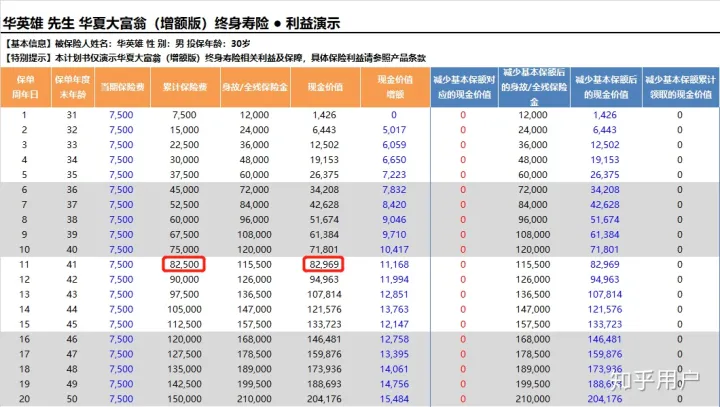Click black 现金价值 204,176 in year 20 row
The height and width of the screenshot is (407, 720).
click(x=324, y=399)
